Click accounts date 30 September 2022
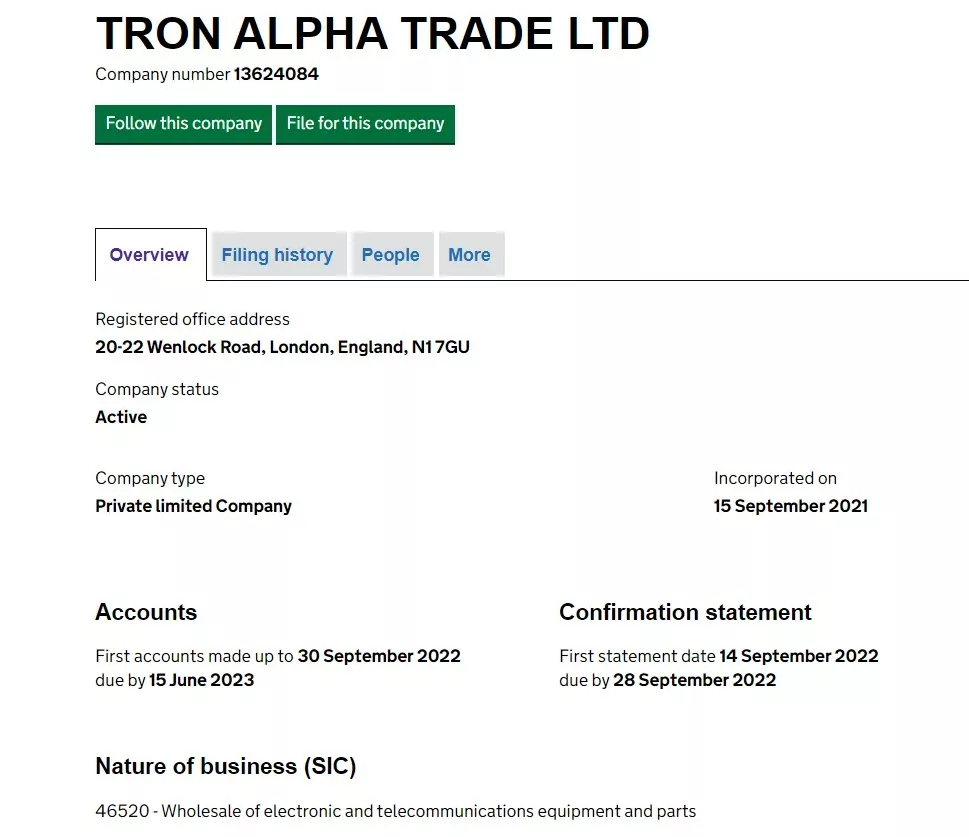This screenshot has height=837, width=969. 379,656
